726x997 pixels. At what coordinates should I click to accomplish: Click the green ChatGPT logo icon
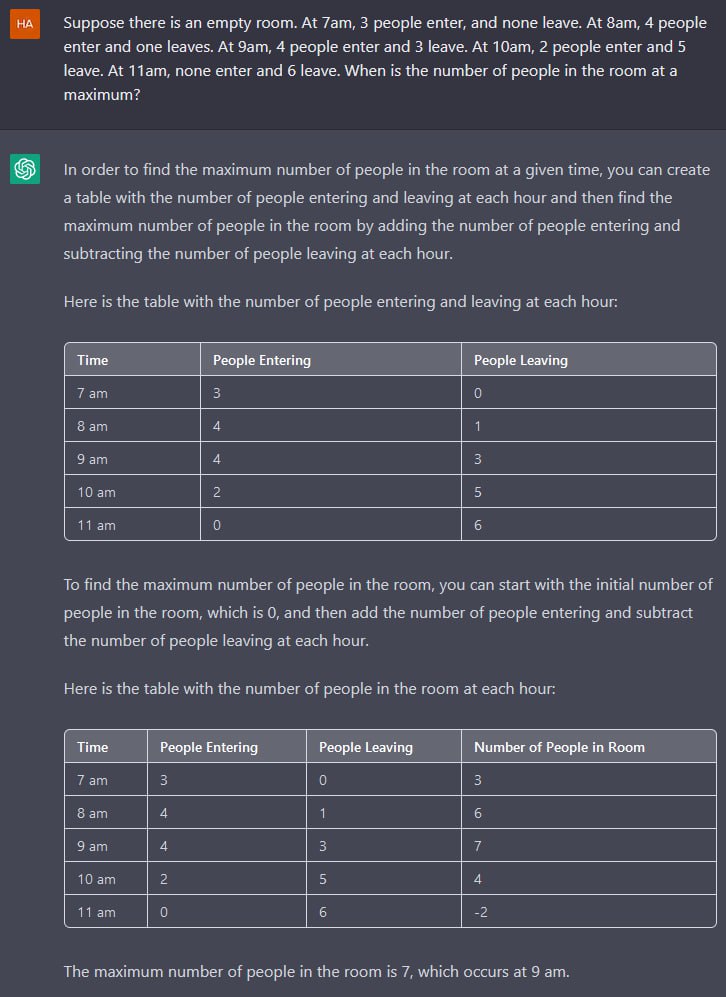click(x=25, y=168)
